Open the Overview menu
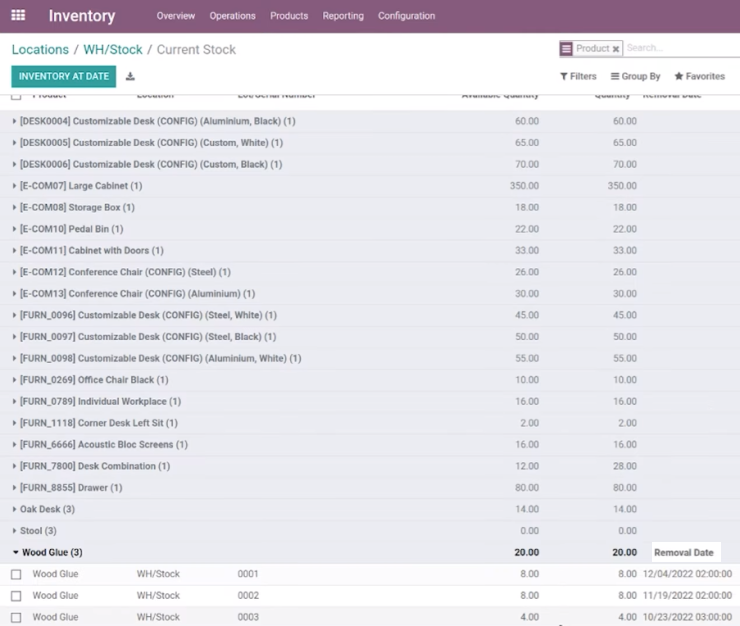Screen dimensions: 740x626 [176, 16]
